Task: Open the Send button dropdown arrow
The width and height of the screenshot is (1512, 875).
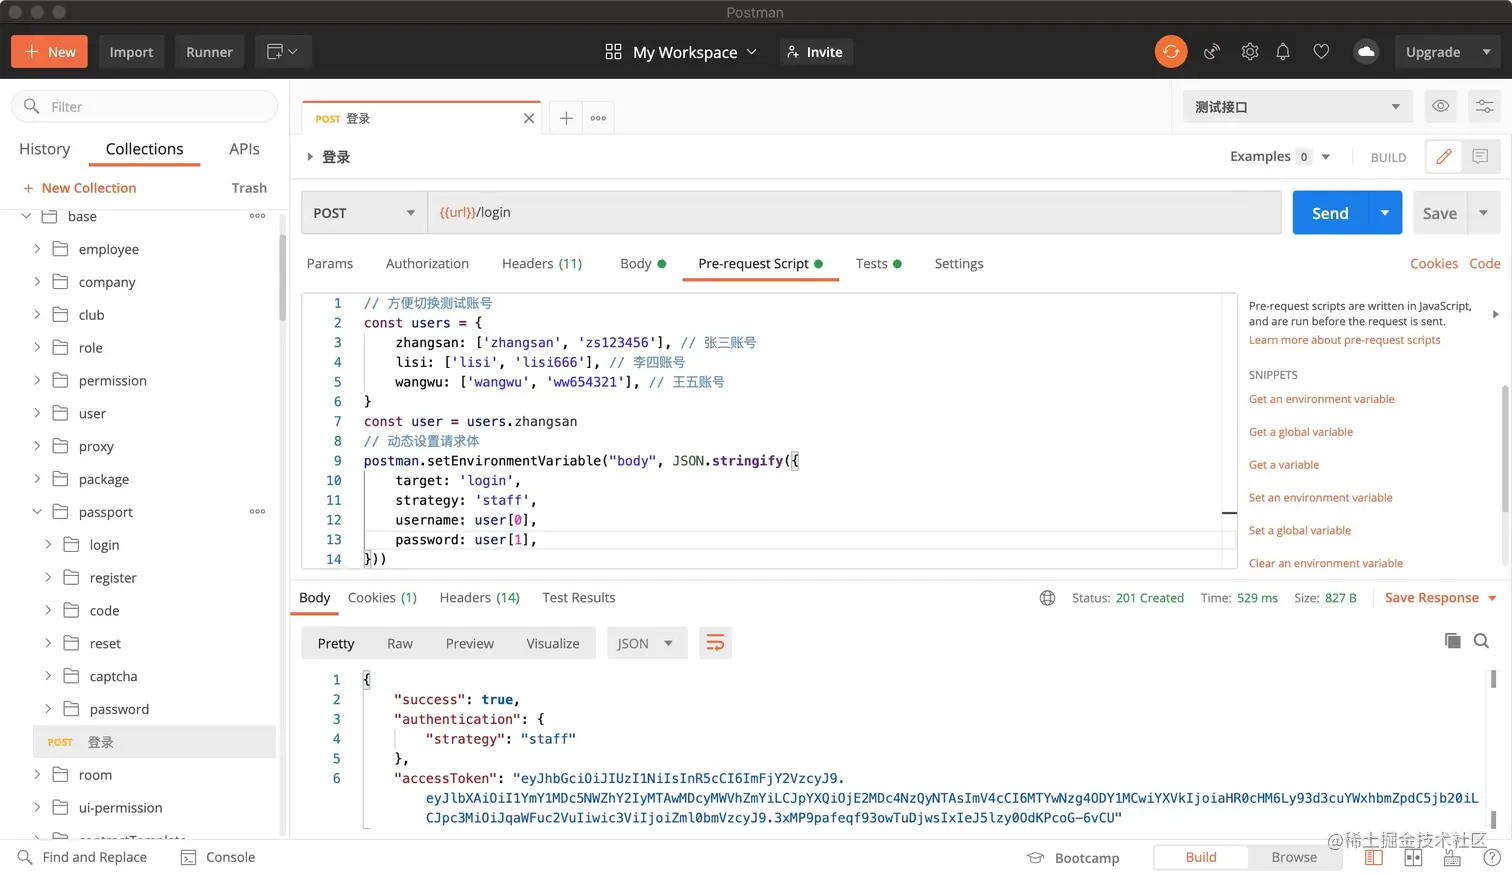Action: 1385,213
